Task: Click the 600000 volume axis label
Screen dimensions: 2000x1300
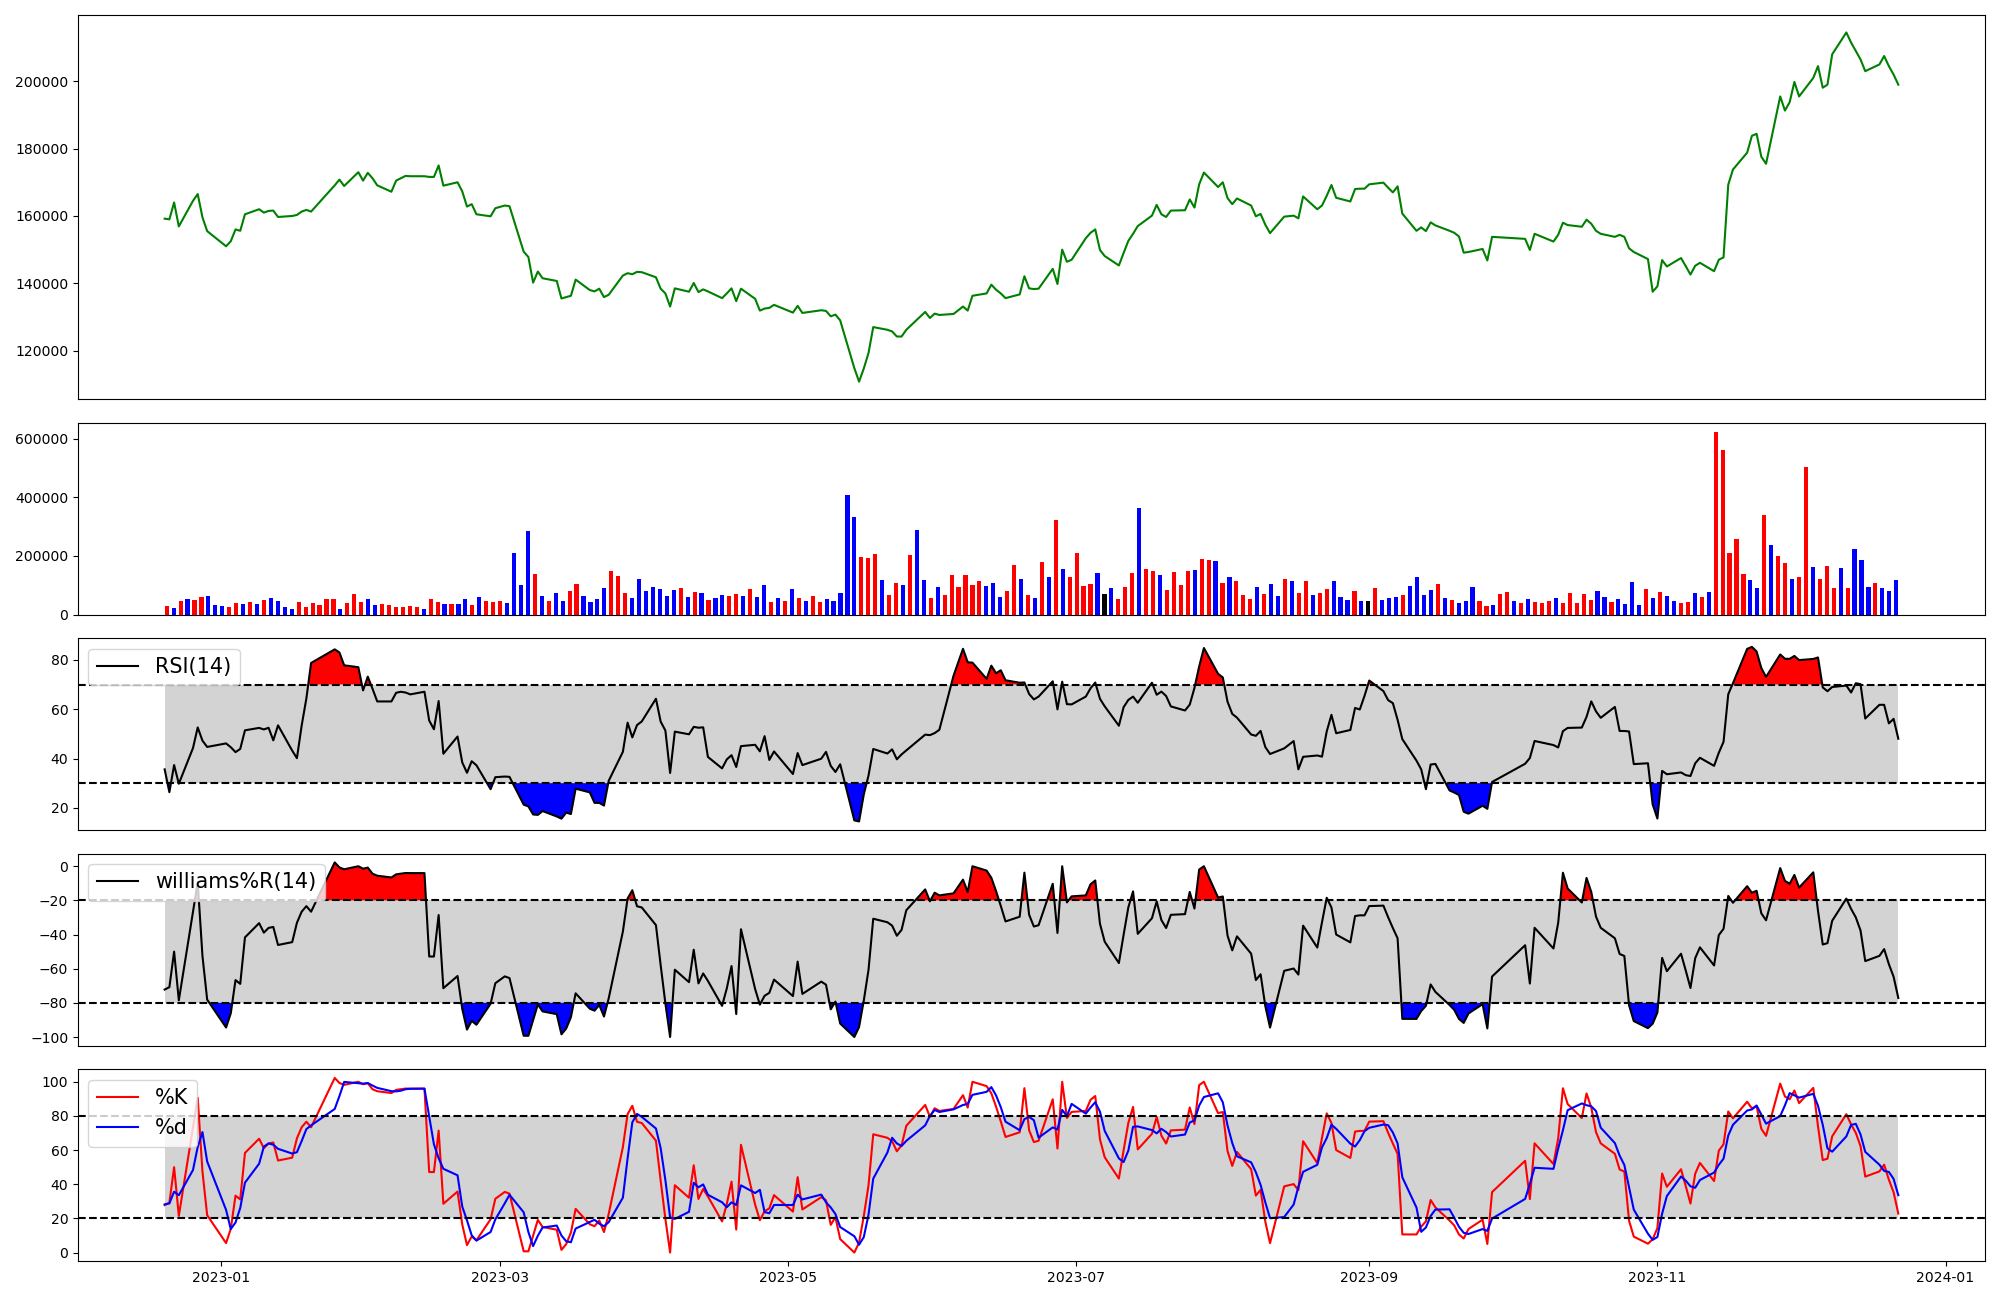Action: pyautogui.click(x=41, y=439)
